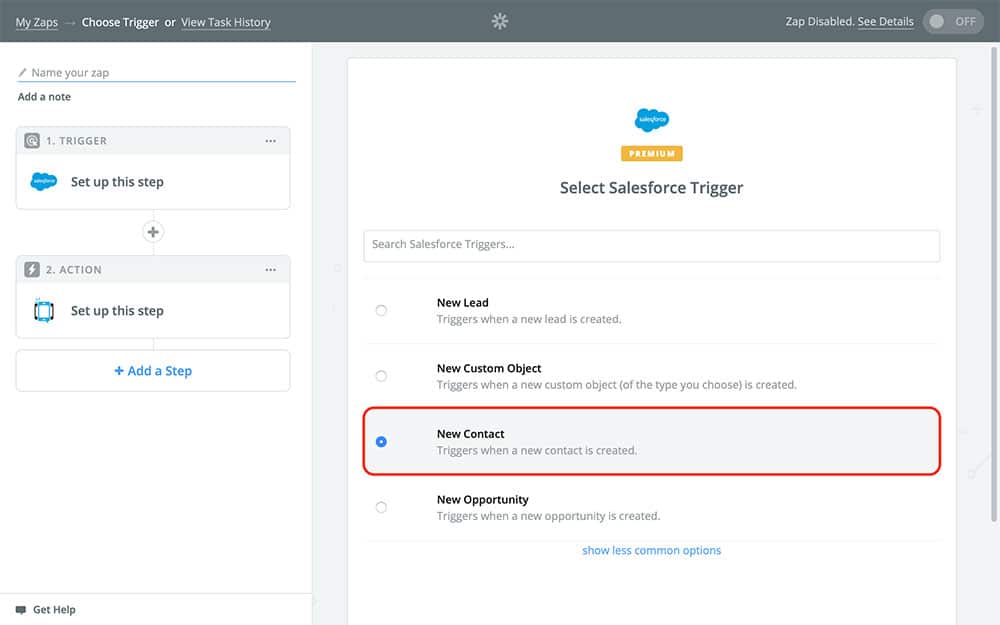Click the trigger step icon beside '1. TRIGGER'
Viewport: 1000px width, 625px height.
point(32,141)
